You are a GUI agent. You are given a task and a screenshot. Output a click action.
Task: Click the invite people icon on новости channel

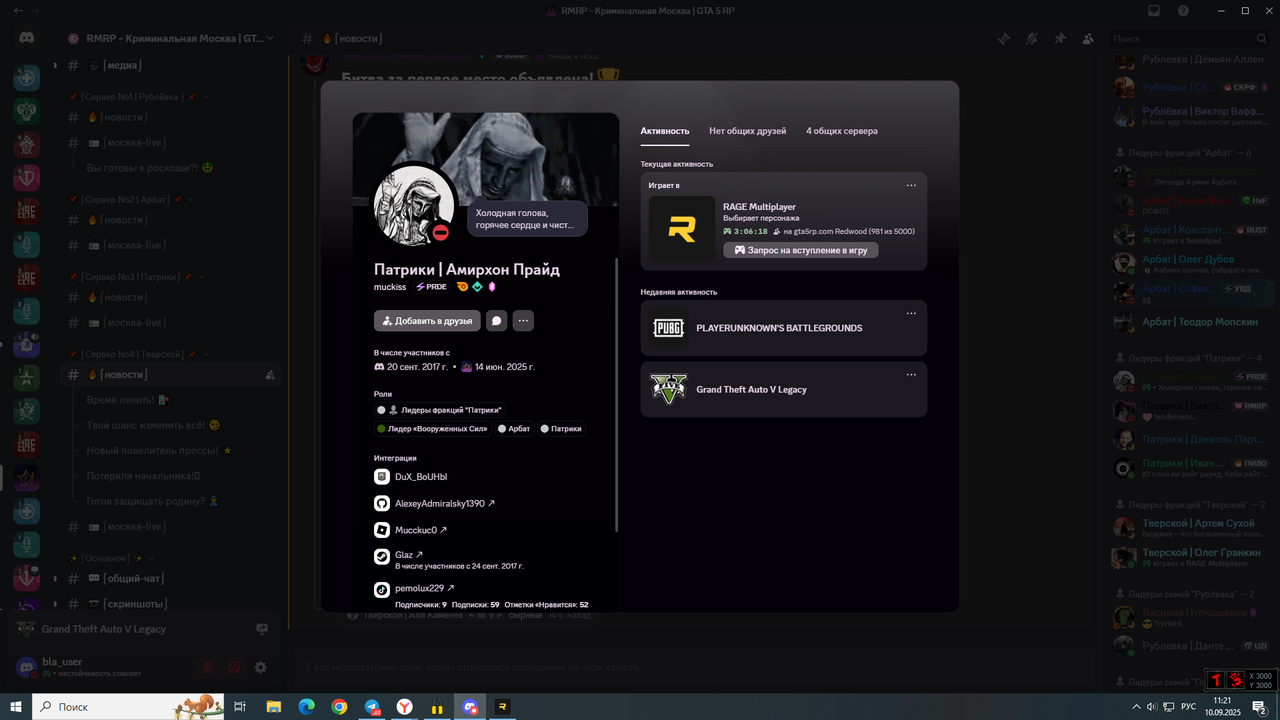point(270,375)
